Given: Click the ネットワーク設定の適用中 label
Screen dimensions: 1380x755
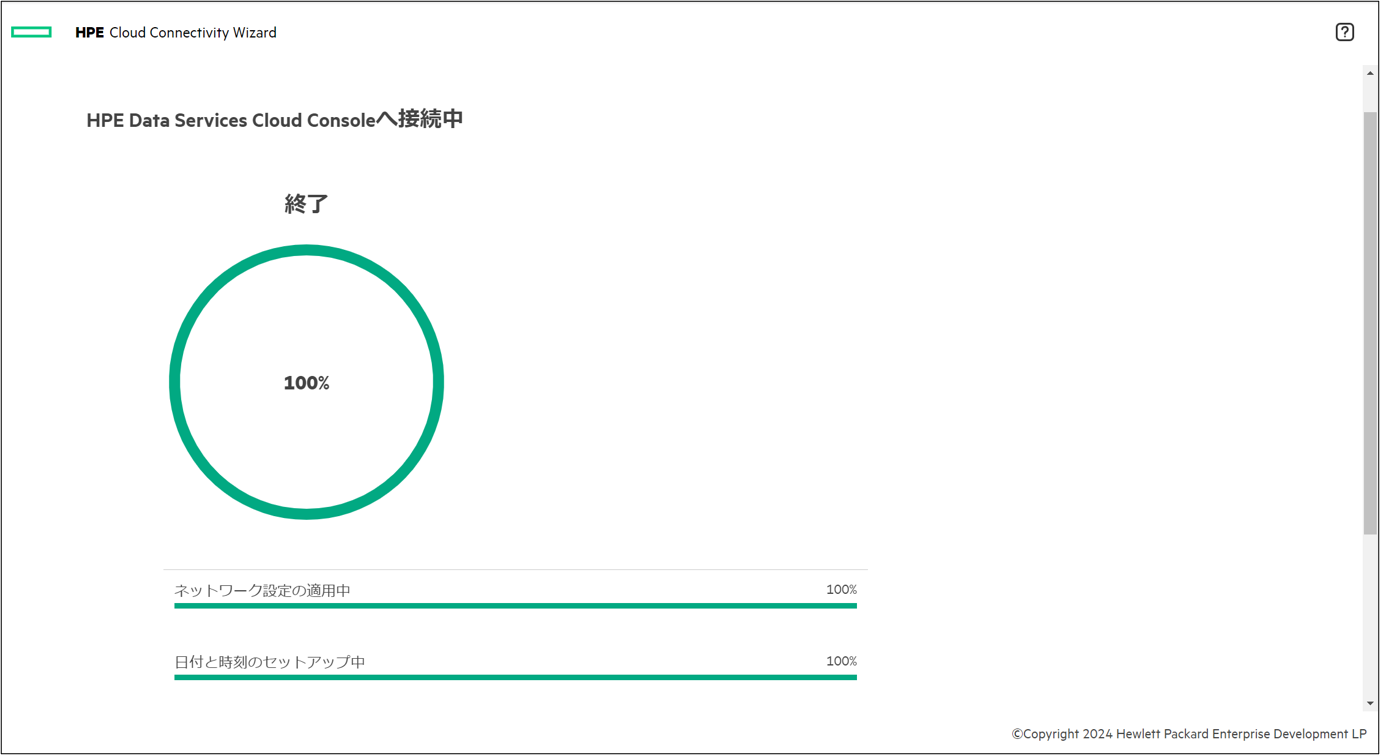Looking at the screenshot, I should pyautogui.click(x=262, y=590).
